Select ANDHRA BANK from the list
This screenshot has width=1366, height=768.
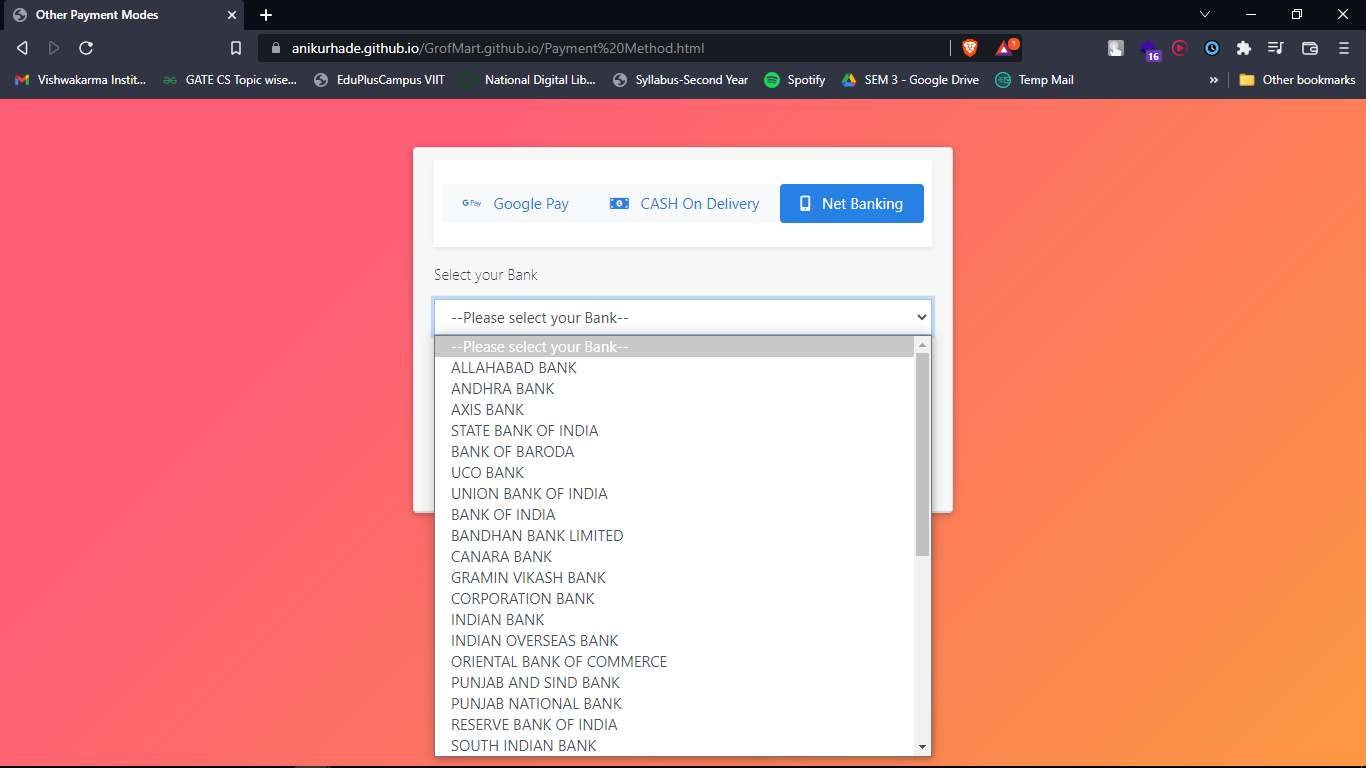tap(675, 389)
